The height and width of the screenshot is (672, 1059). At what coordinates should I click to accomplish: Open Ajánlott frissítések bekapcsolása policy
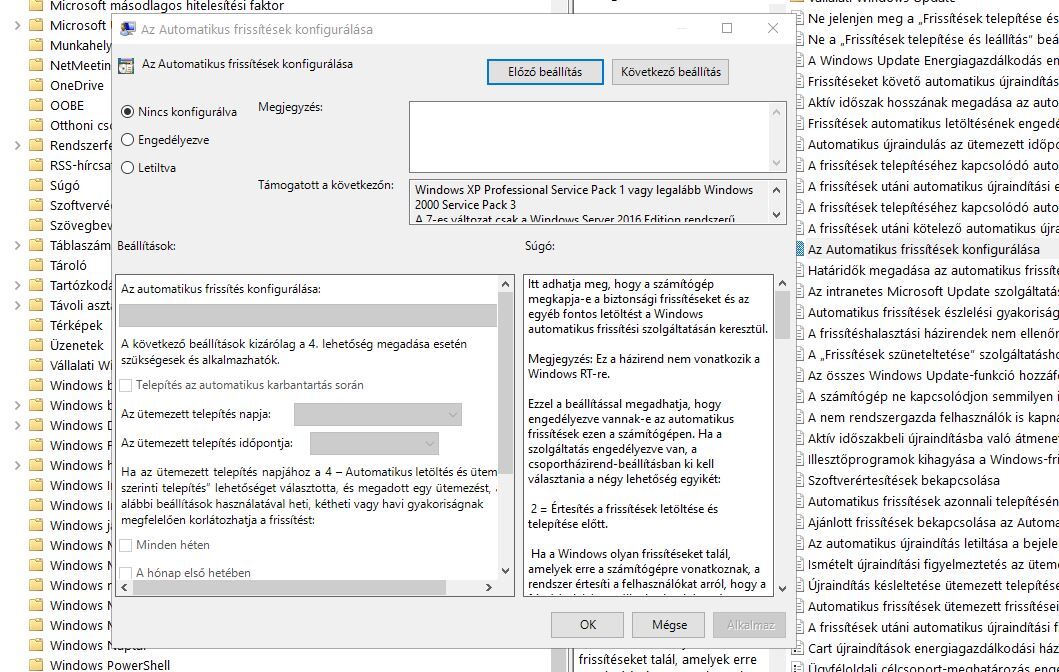pyautogui.click(x=933, y=522)
